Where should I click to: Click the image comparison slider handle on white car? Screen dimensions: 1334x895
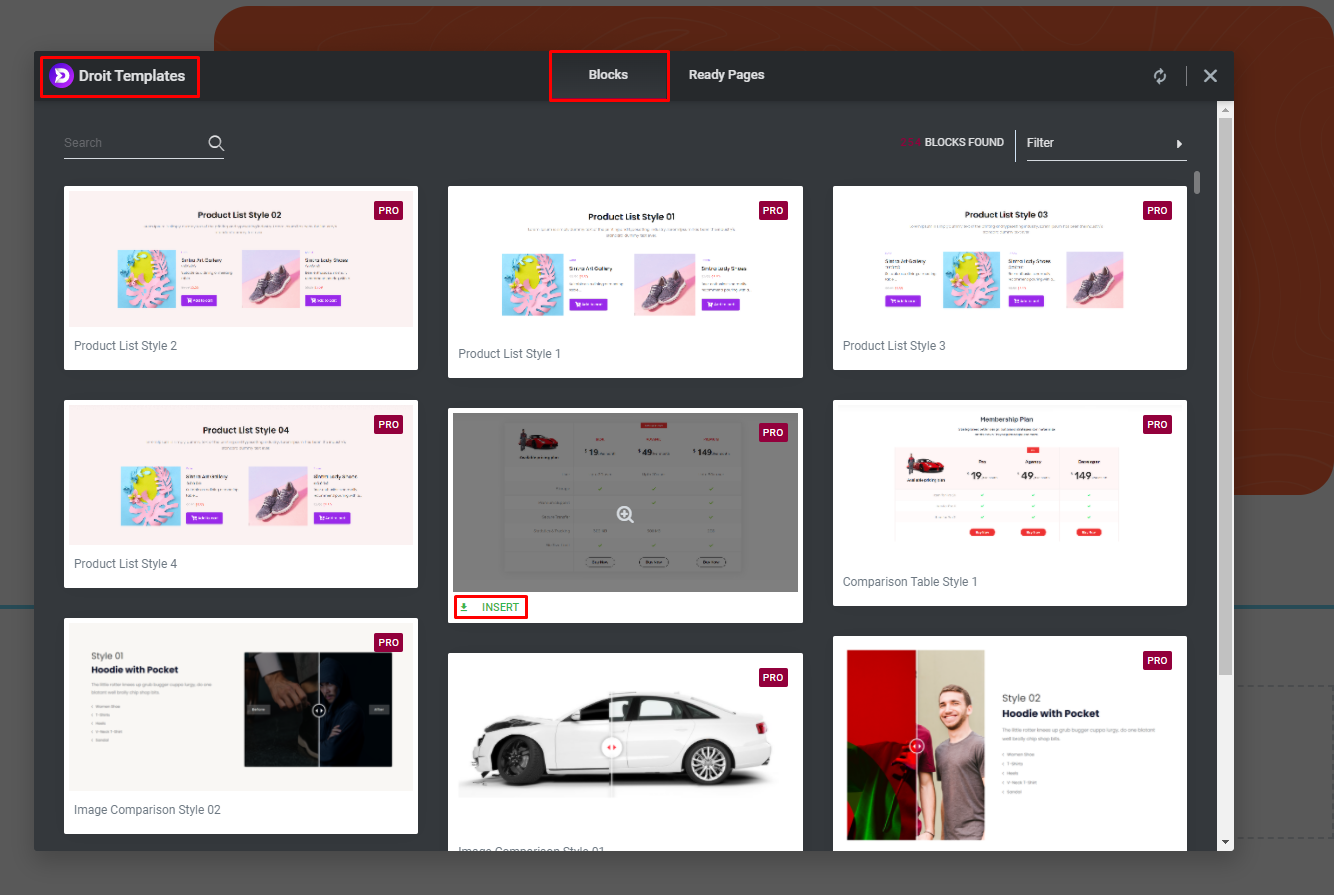[612, 747]
